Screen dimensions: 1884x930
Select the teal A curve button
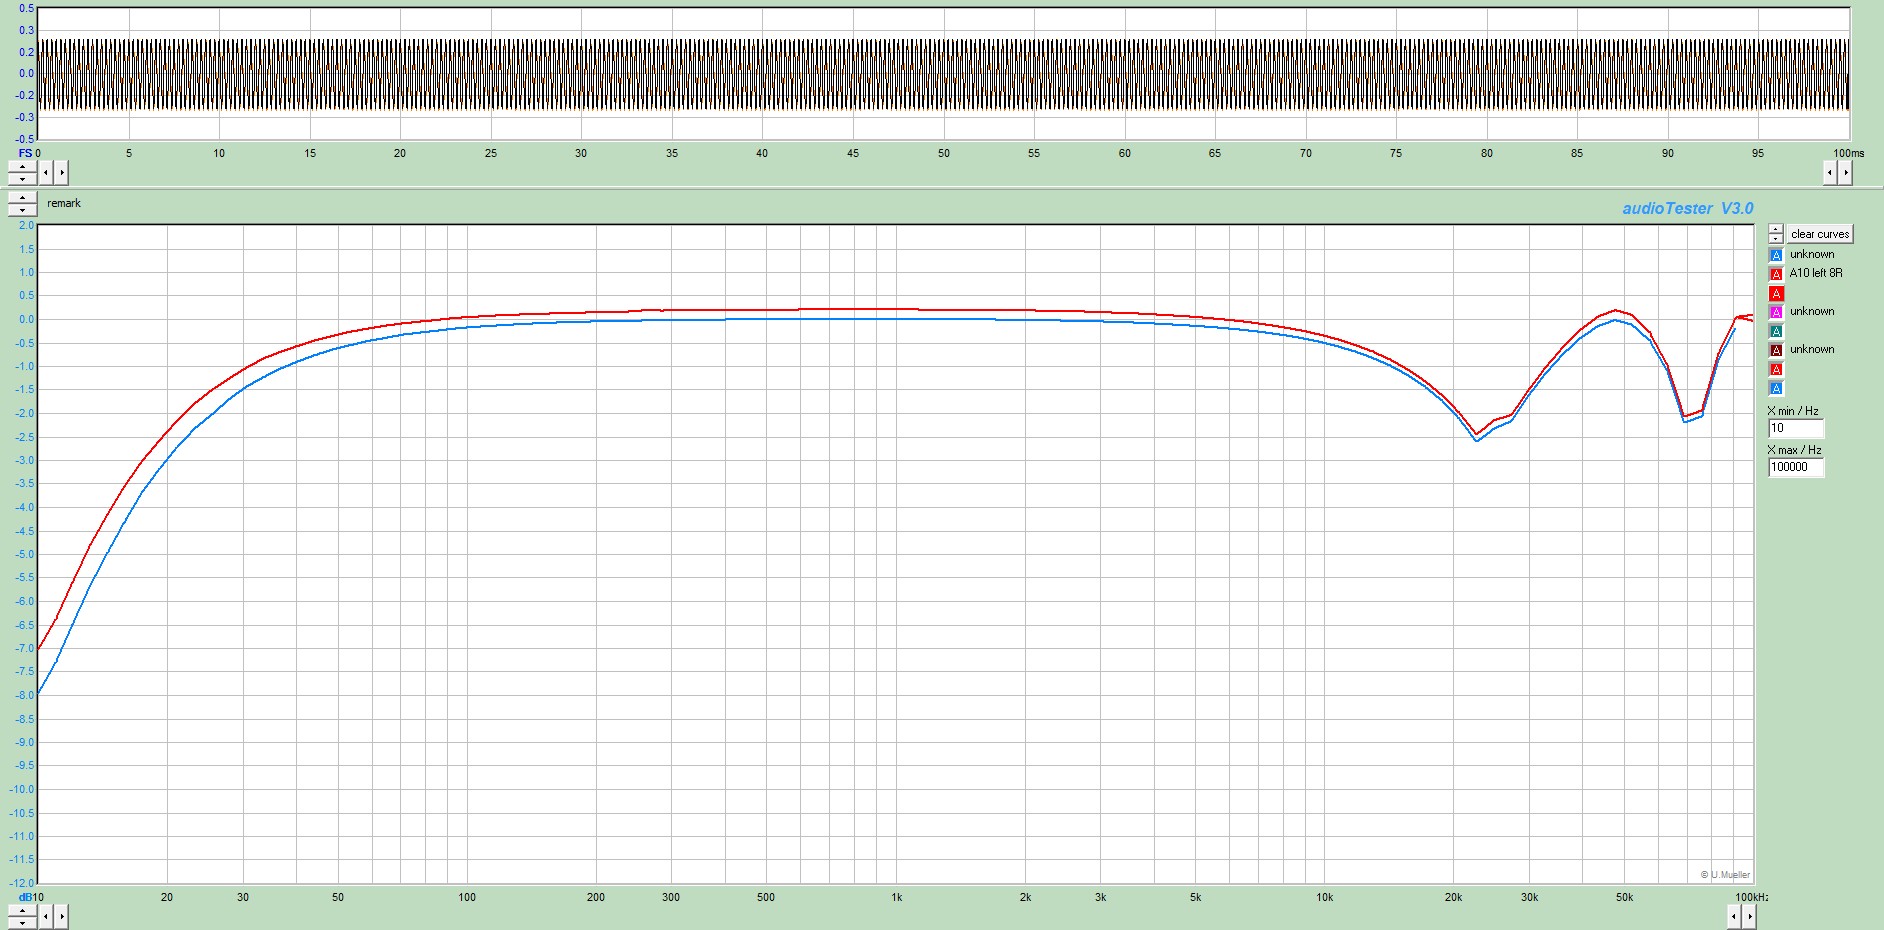[x=1776, y=331]
